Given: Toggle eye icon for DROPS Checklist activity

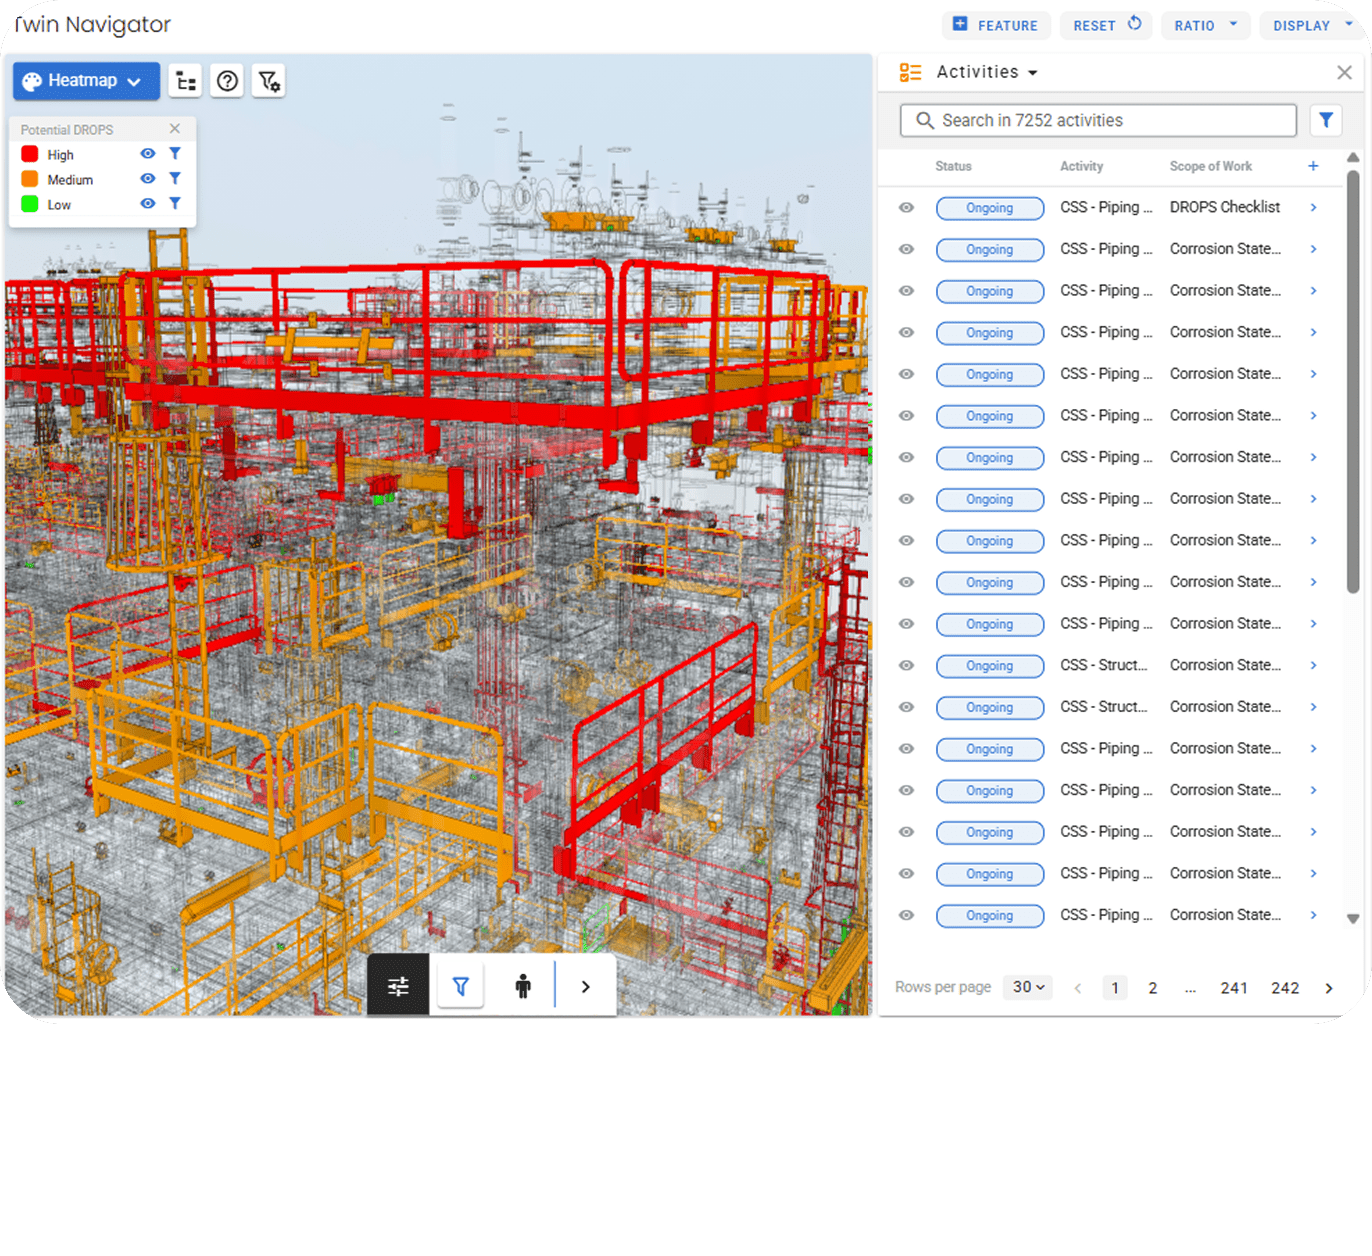Looking at the screenshot, I should (906, 208).
